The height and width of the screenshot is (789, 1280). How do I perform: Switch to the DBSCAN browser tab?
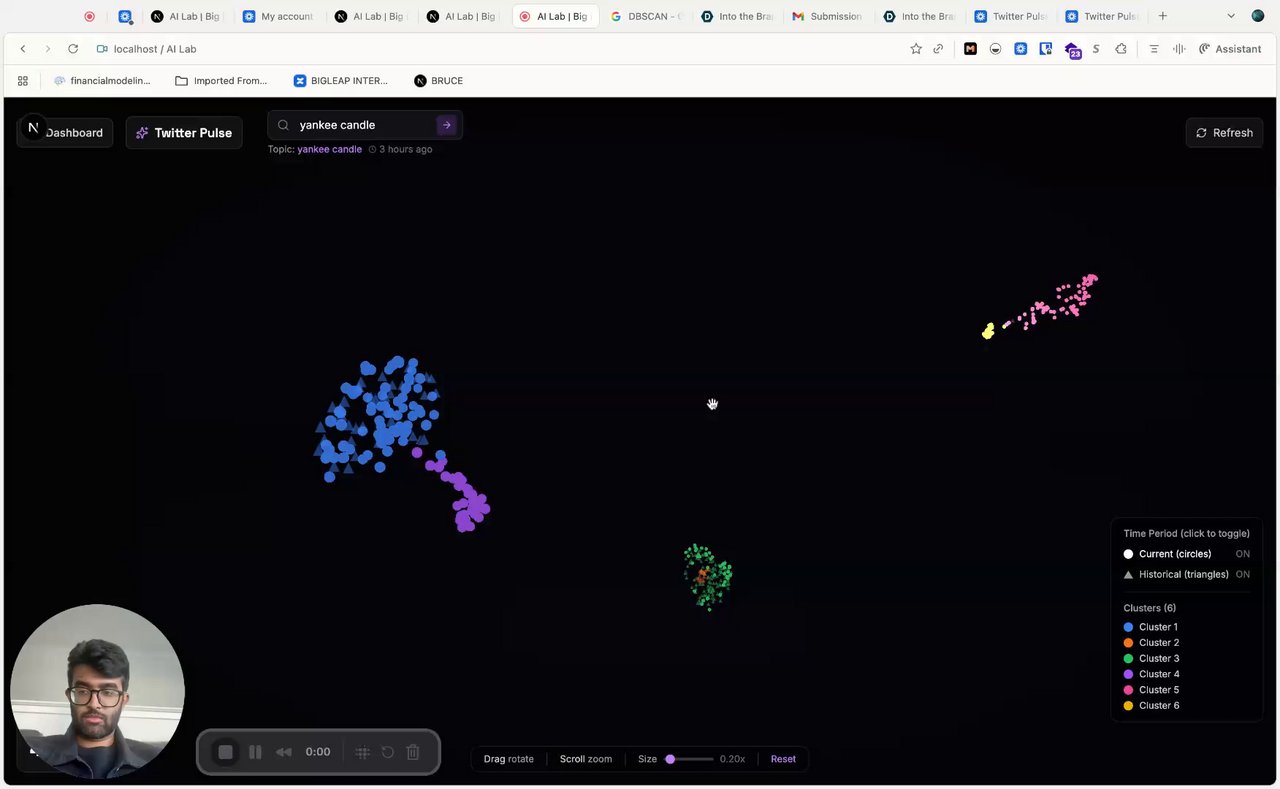[x=646, y=16]
